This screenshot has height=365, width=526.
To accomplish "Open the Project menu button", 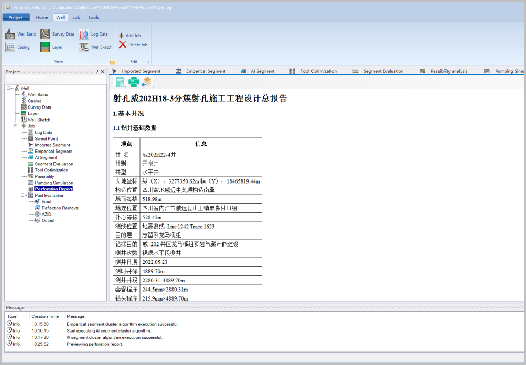I will (x=16, y=17).
